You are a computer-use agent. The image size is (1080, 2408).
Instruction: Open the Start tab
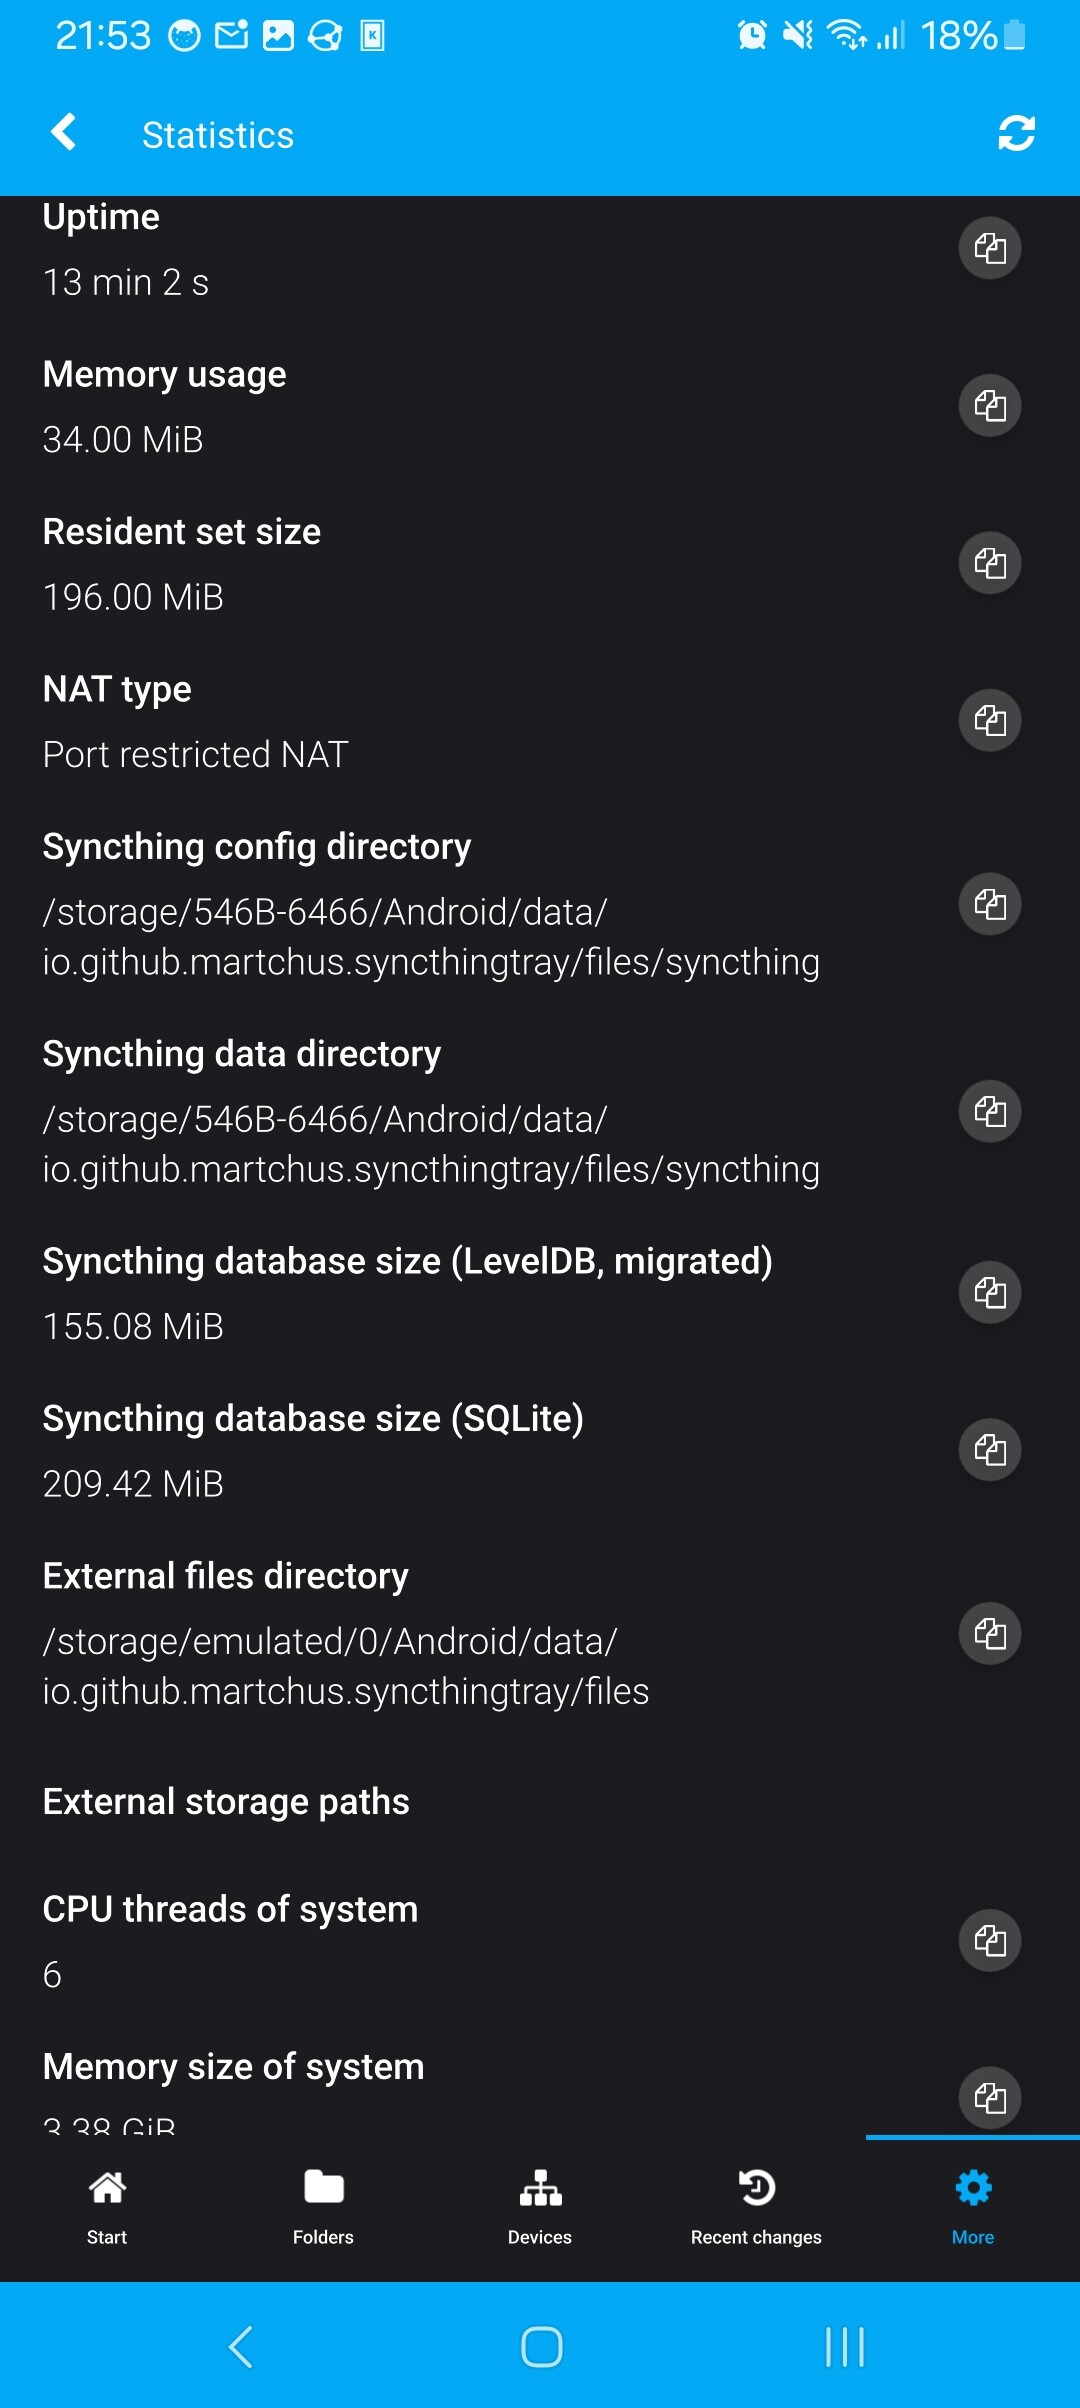pos(107,2207)
